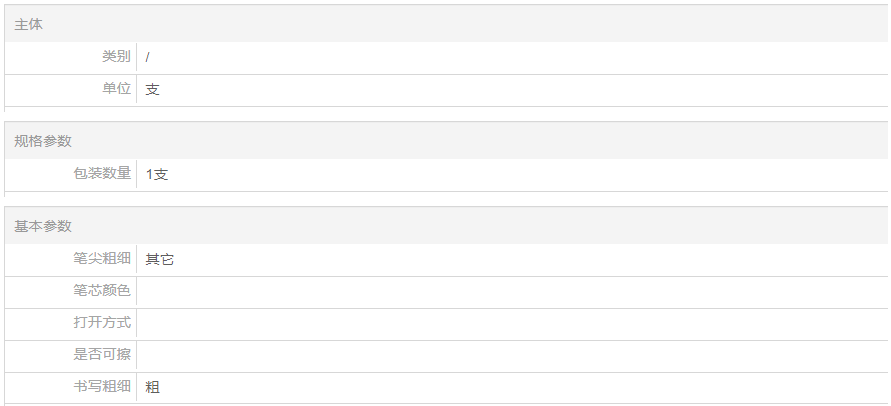Click the 规格参数 section header
The height and width of the screenshot is (406, 891).
coord(43,141)
